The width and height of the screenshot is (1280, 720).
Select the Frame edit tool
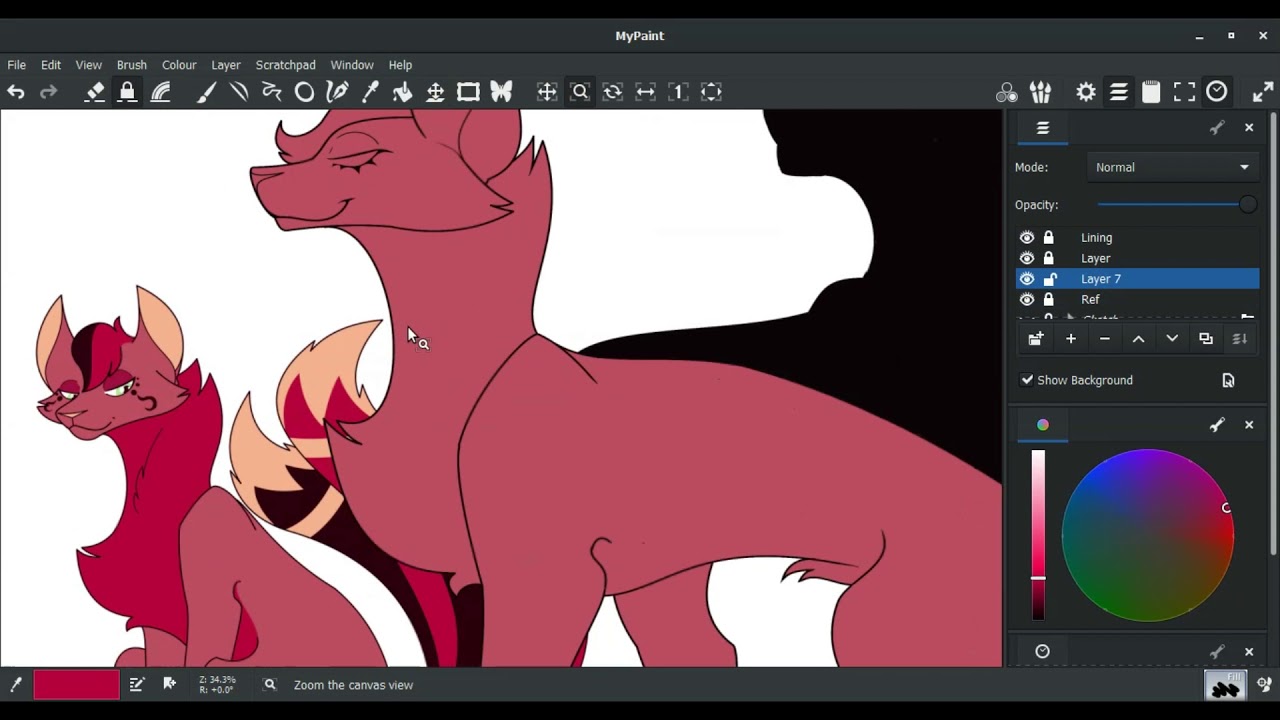(468, 92)
